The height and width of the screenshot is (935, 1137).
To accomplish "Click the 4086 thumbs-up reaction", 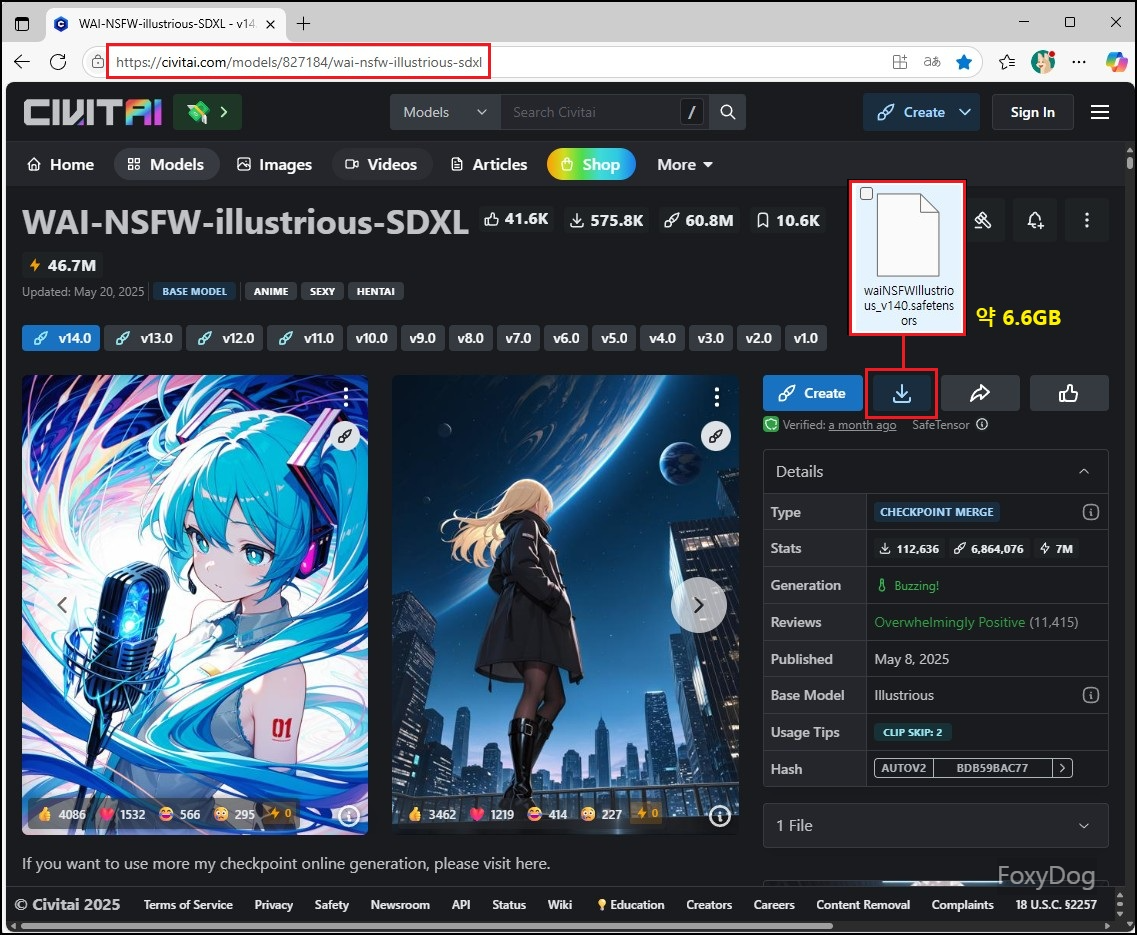I will [x=62, y=815].
